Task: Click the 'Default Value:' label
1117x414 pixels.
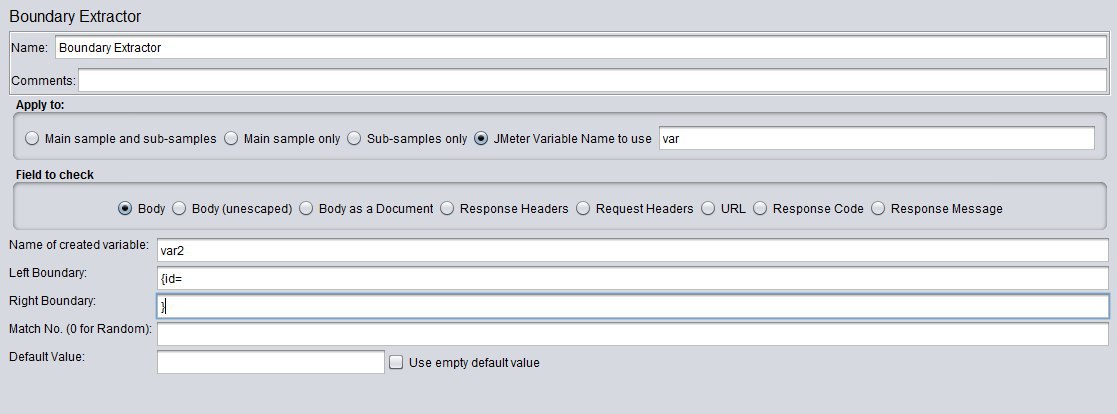Action: 46,357
